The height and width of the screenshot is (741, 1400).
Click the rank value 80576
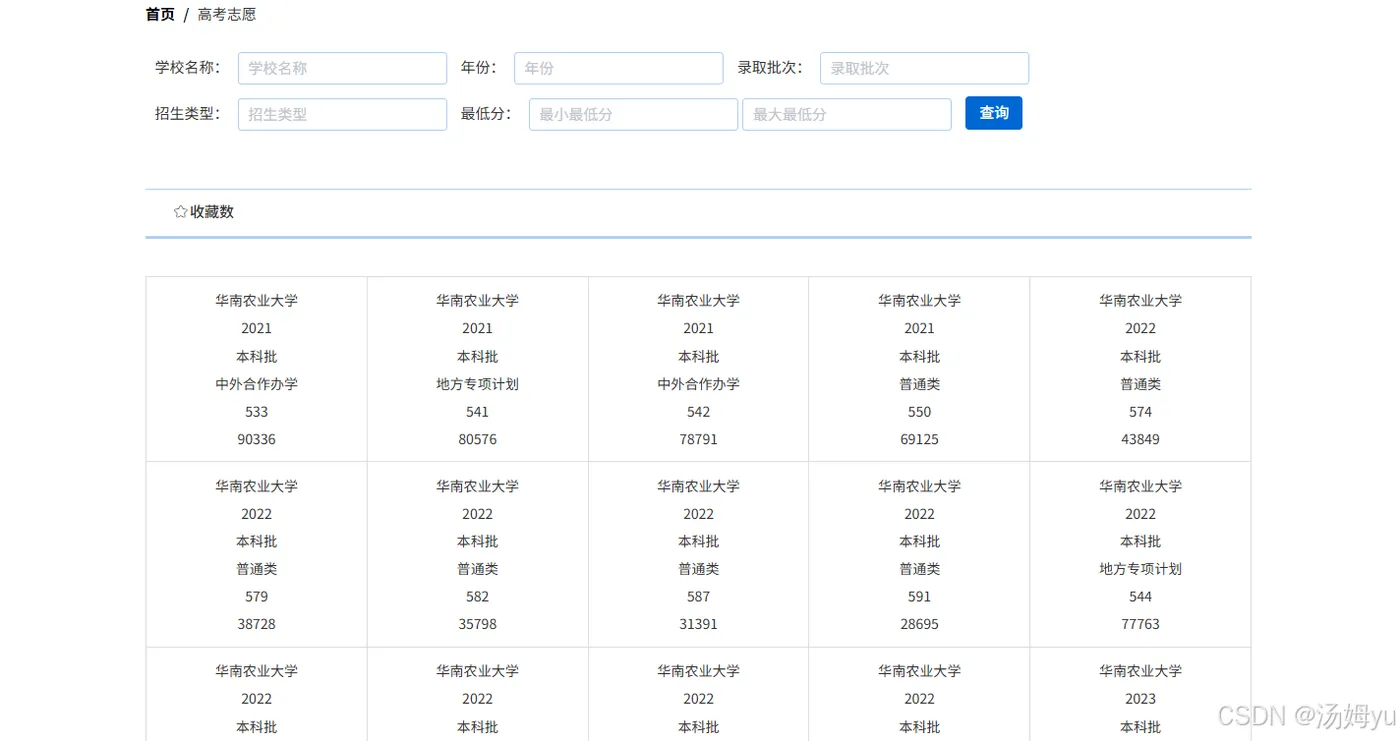coord(477,439)
